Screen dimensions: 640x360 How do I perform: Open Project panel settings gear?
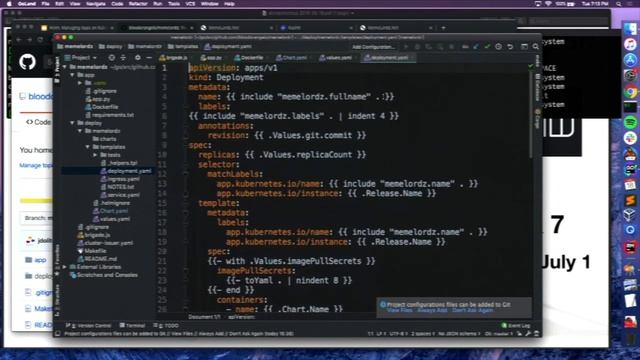point(138,58)
